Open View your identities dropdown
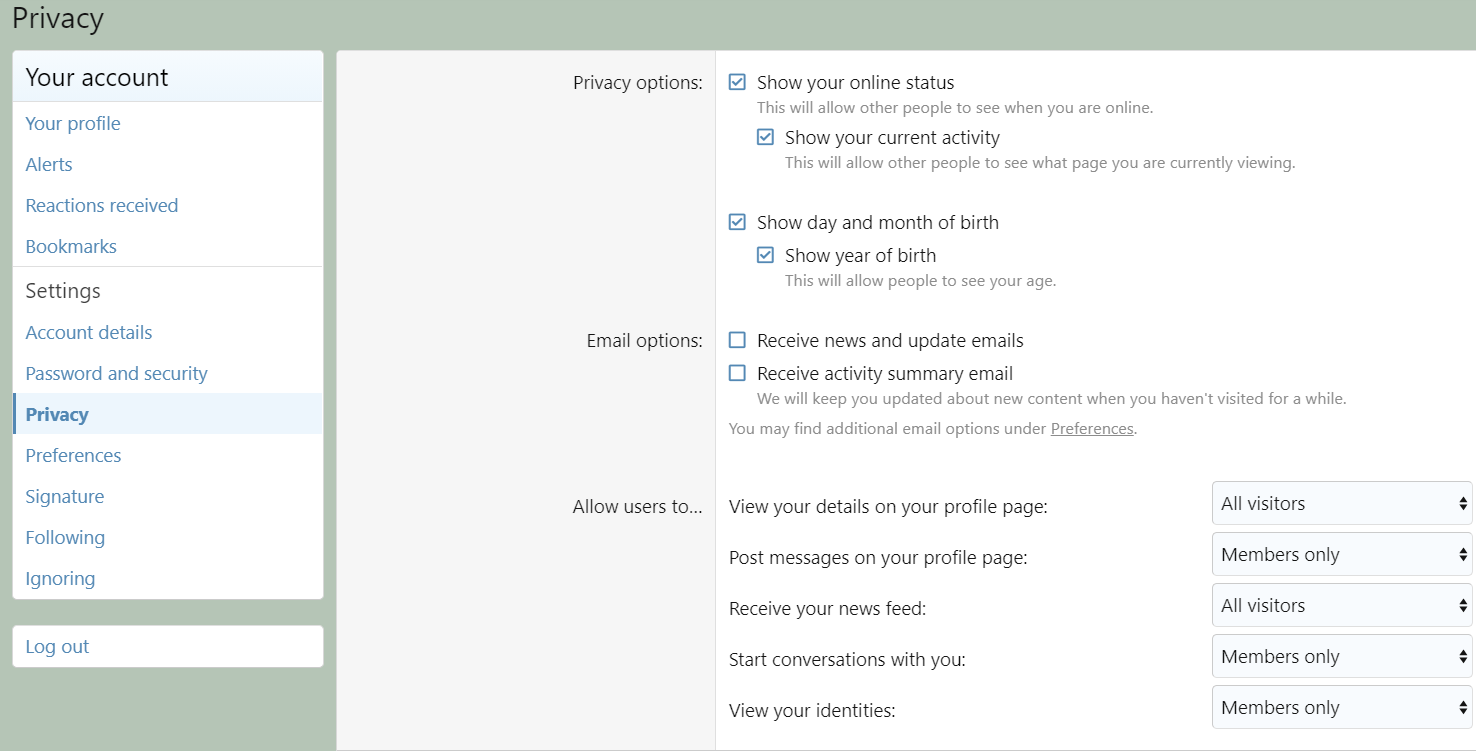 pyautogui.click(x=1341, y=708)
